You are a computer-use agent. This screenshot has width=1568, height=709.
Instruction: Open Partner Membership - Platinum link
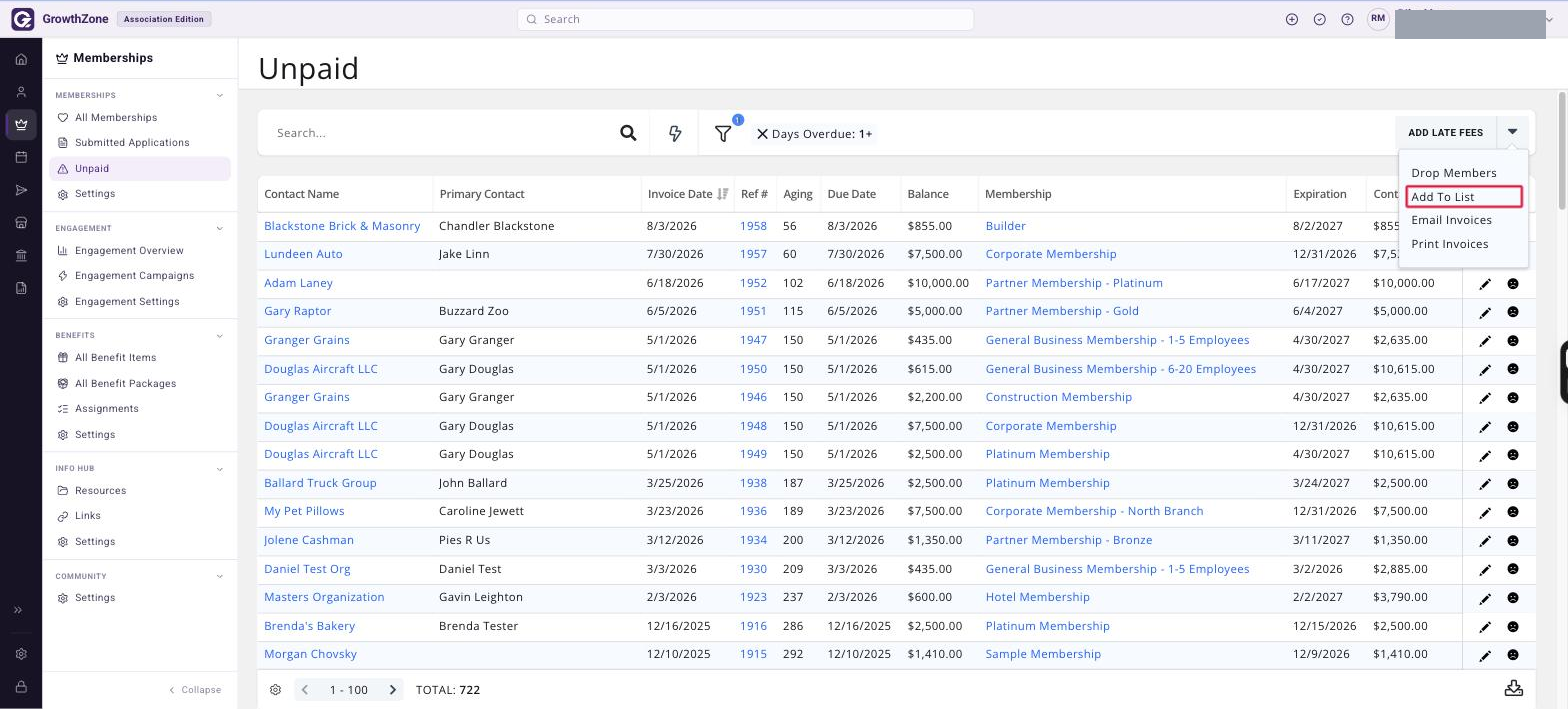pos(1074,283)
